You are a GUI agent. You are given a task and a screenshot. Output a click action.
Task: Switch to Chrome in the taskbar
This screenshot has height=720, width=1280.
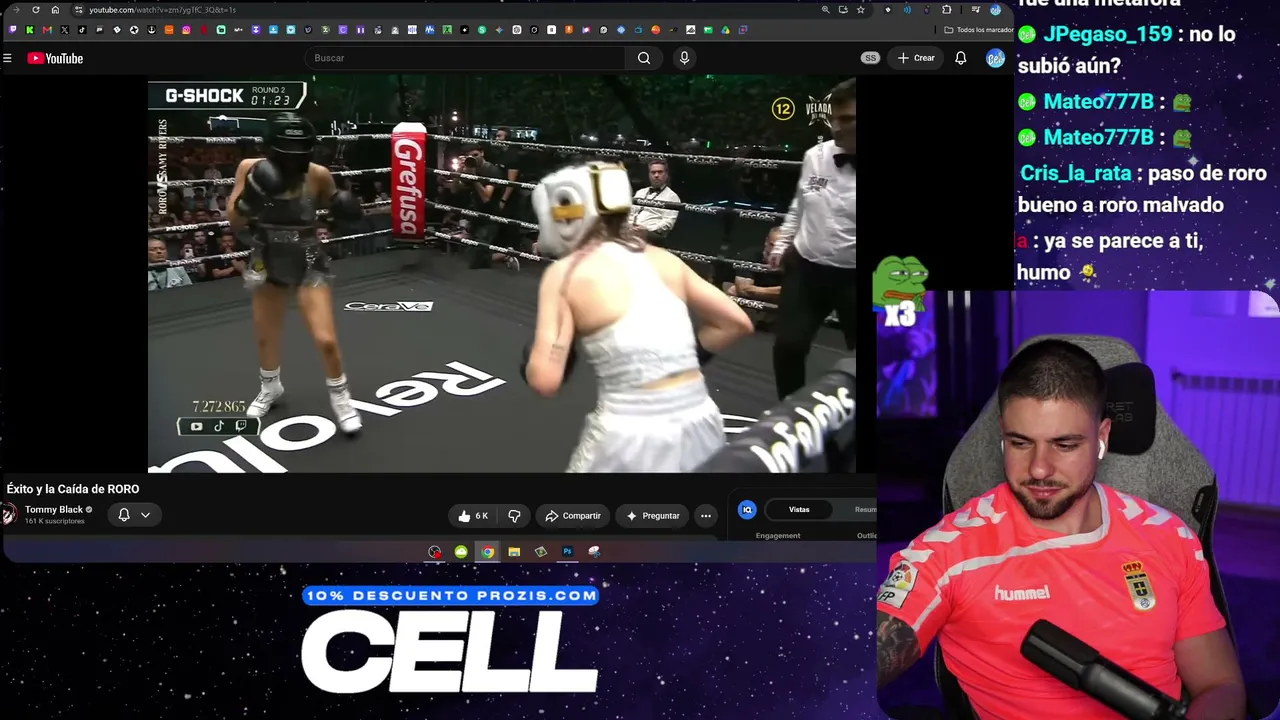(487, 552)
